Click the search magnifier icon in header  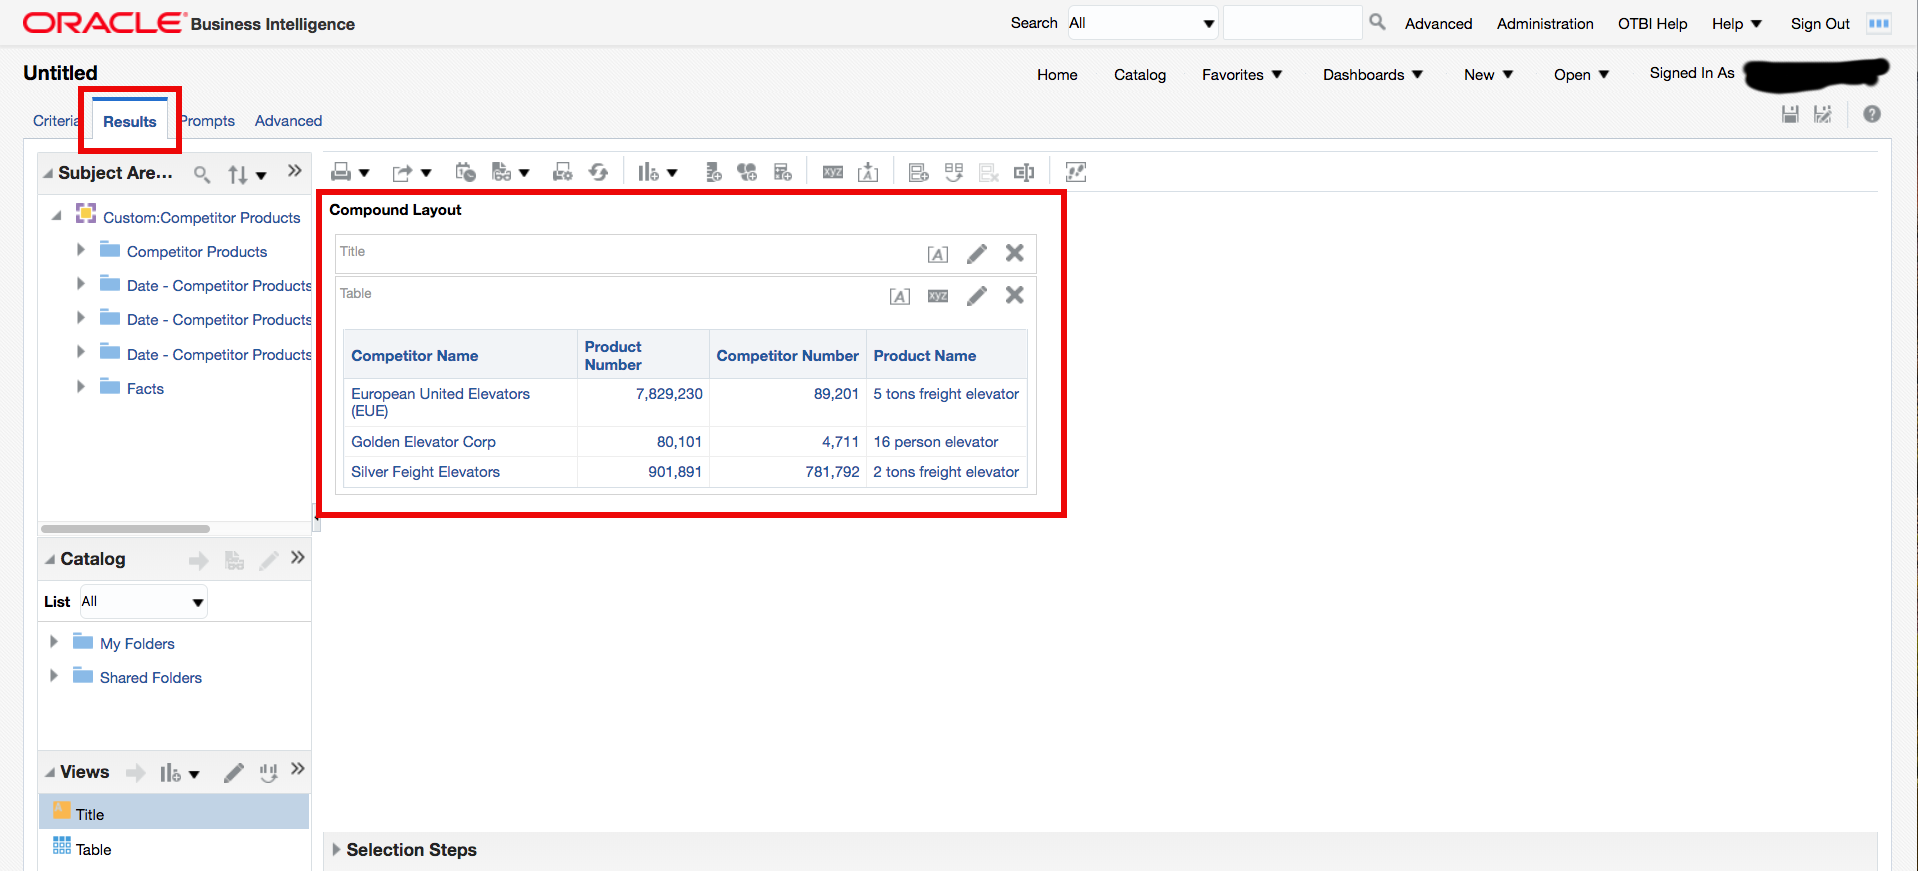1377,22
